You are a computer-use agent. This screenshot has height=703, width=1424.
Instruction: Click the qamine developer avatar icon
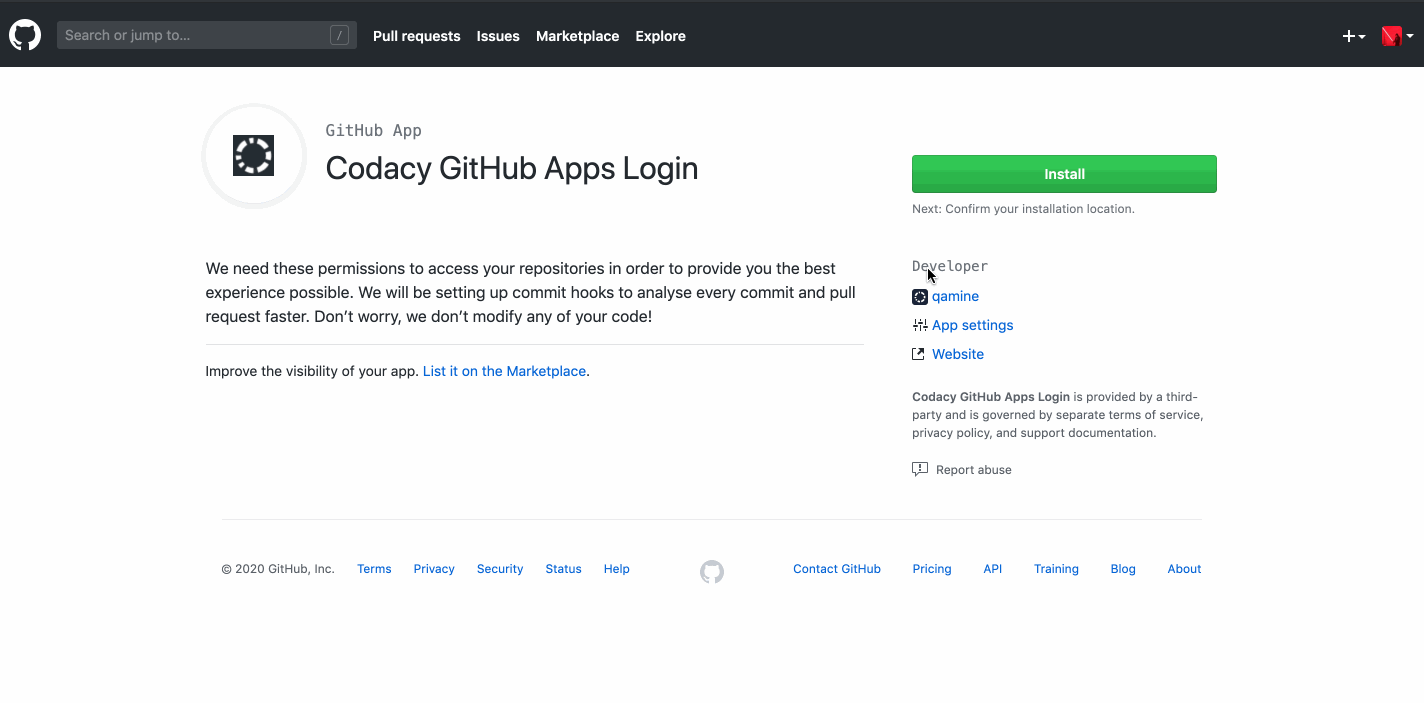coord(918,296)
